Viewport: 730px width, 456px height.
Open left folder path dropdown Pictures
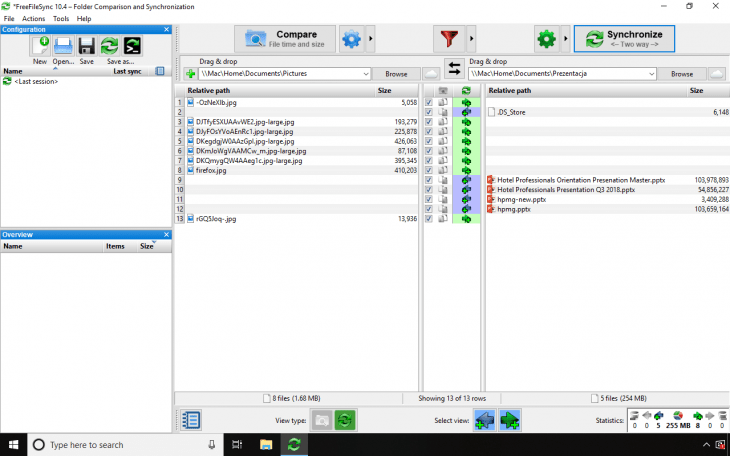tap(365, 74)
